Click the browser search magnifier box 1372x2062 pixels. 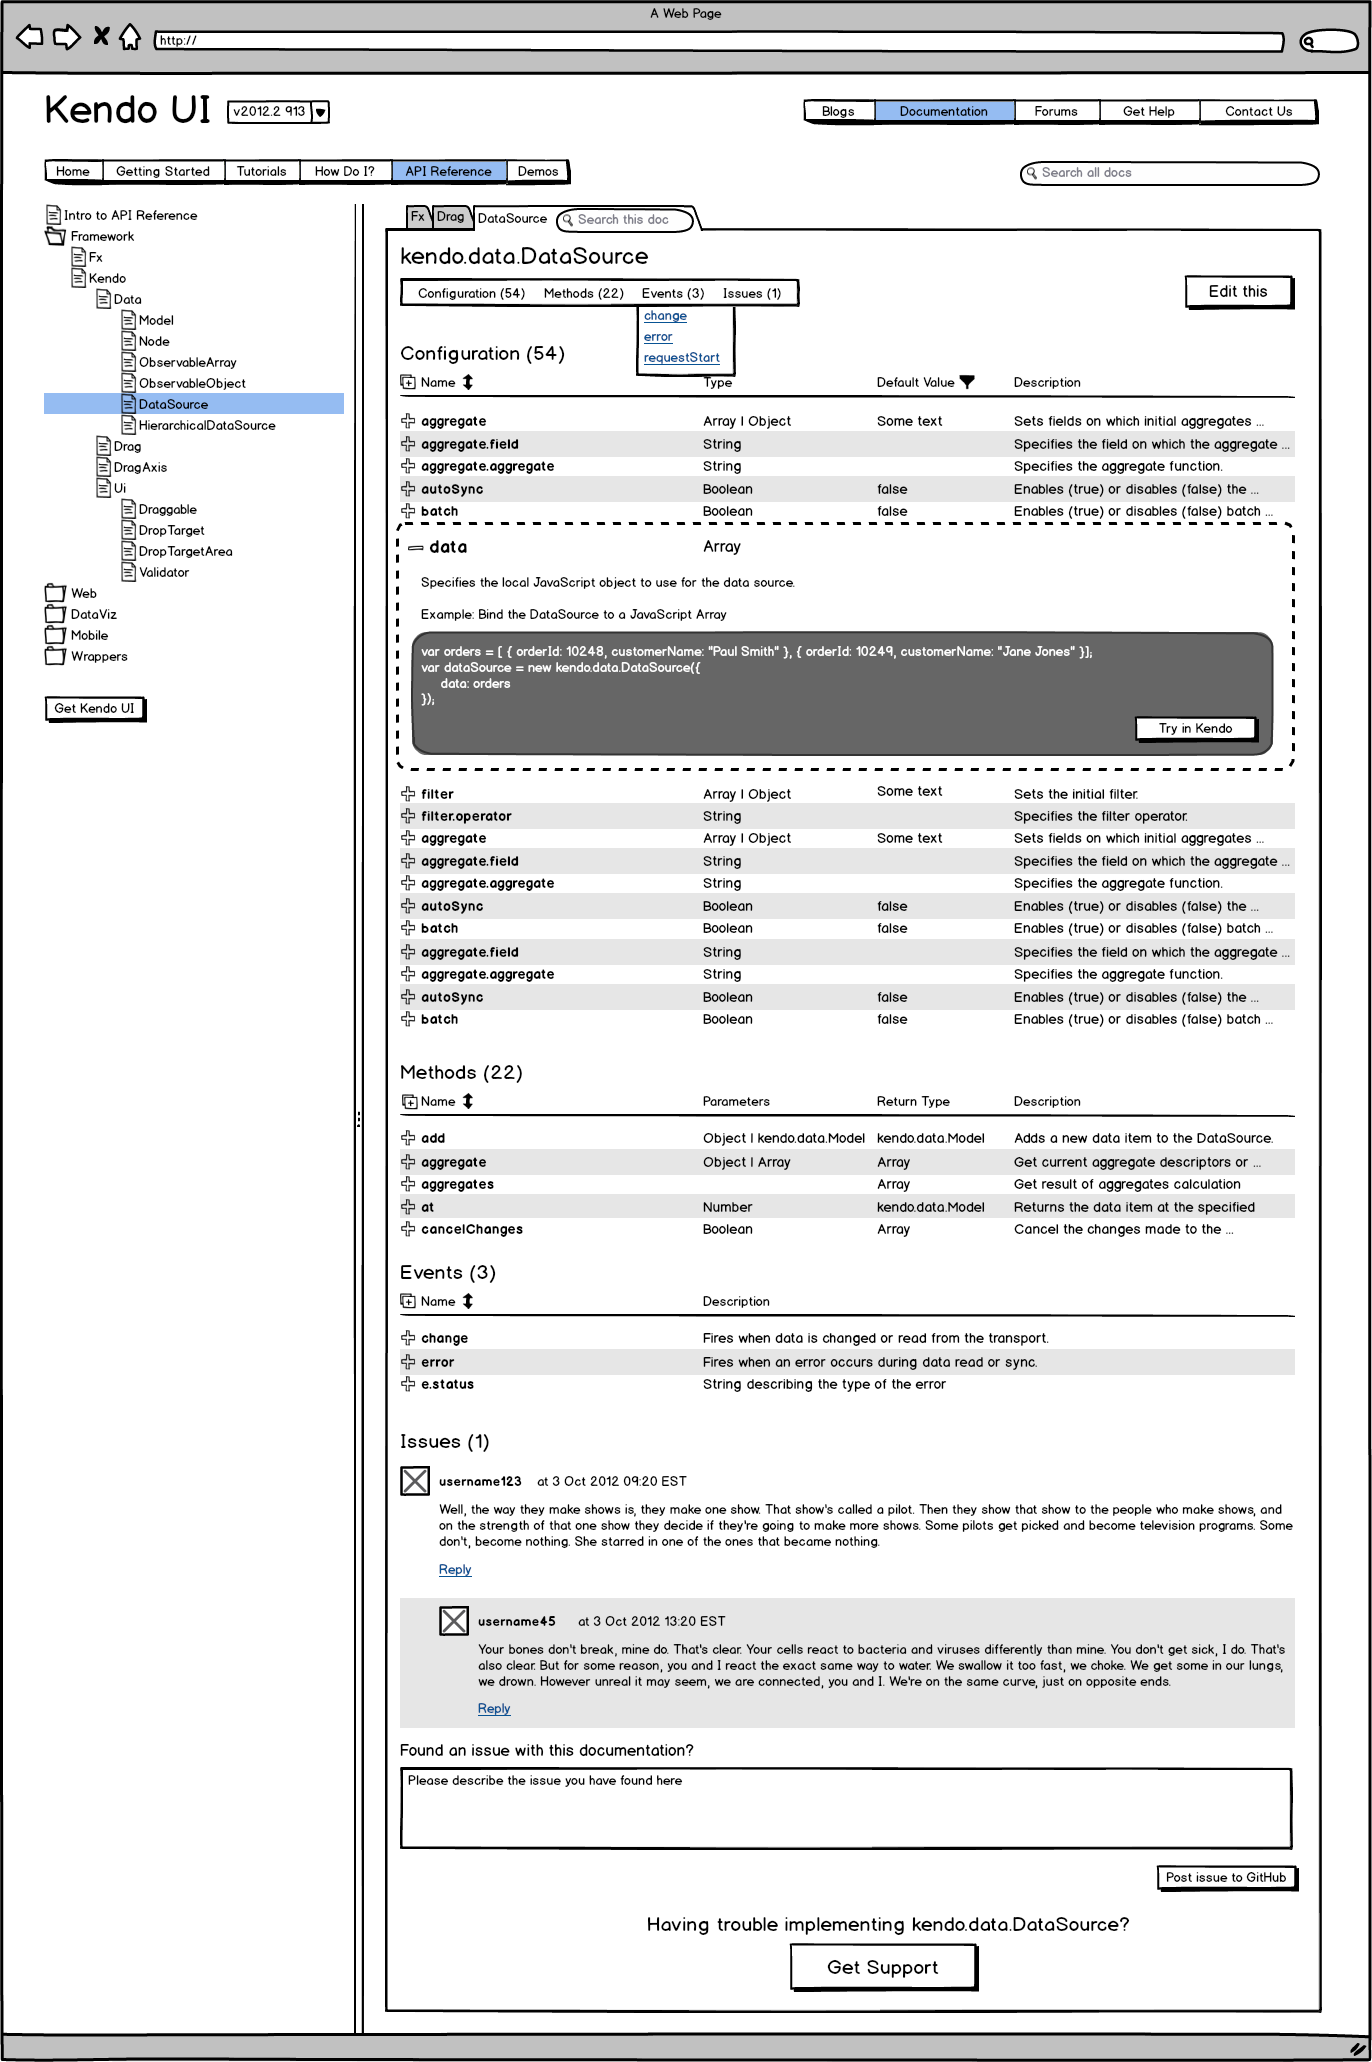pos(1327,41)
